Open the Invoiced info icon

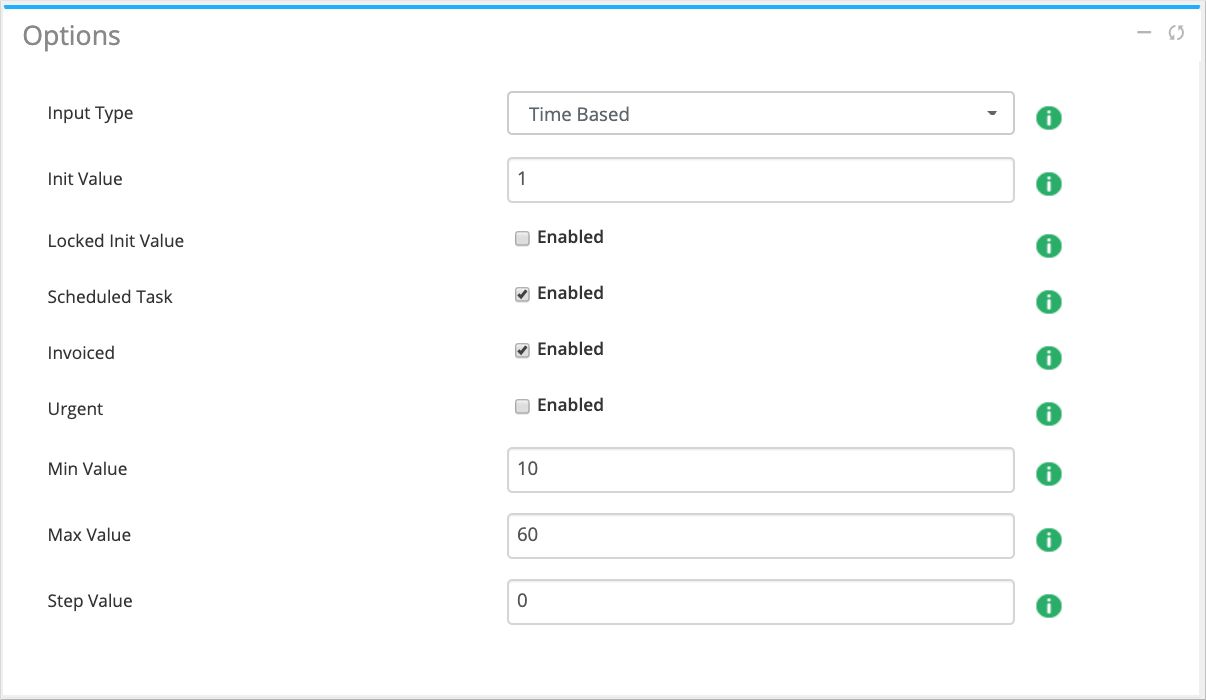tap(1048, 358)
